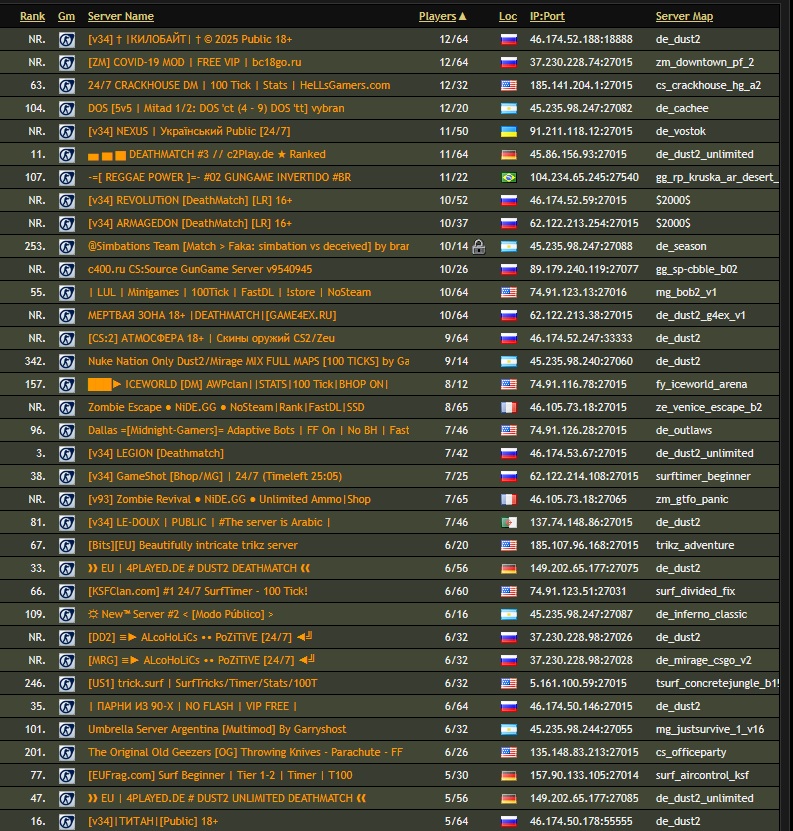Click the 8/12 players count cell
793x831 pixels.
456,384
